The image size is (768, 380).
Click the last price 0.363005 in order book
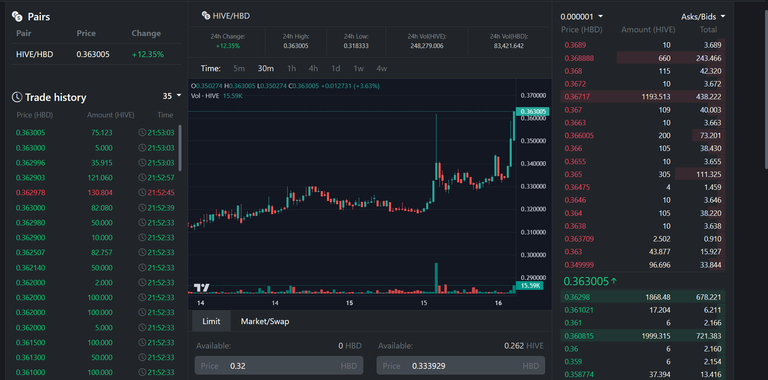(x=586, y=282)
